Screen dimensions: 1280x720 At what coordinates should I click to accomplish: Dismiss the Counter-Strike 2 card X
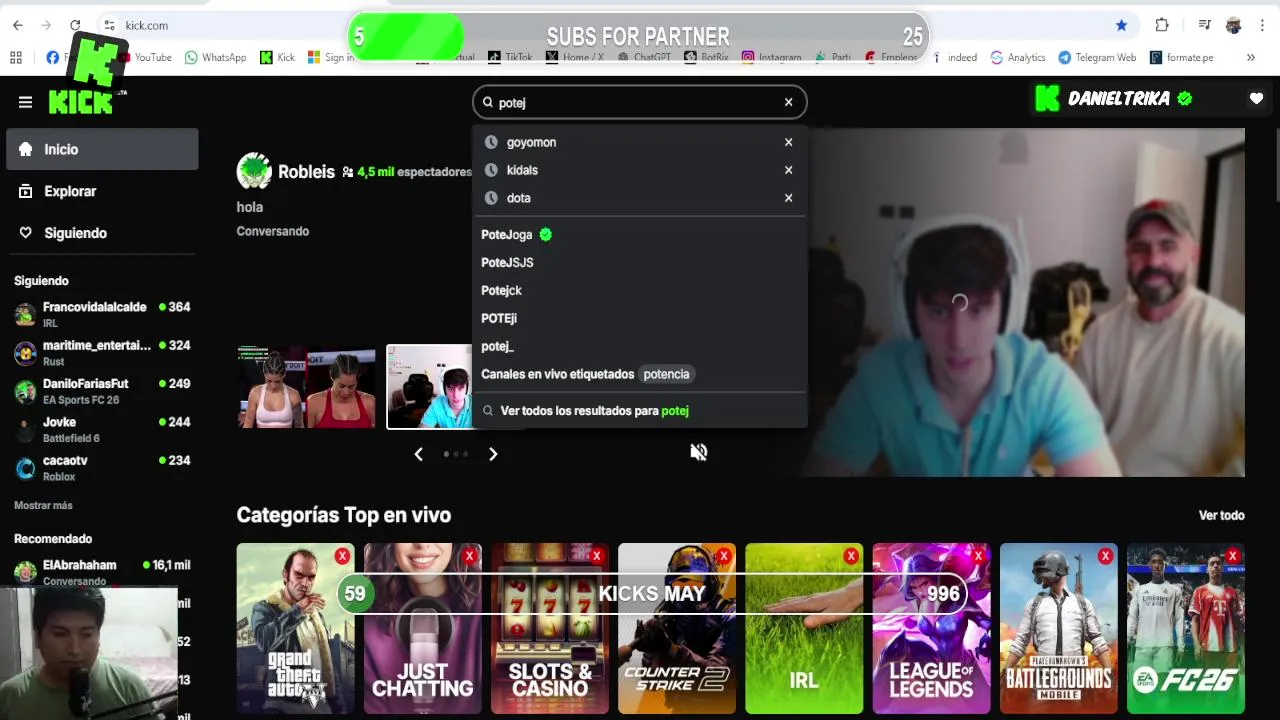[723, 556]
